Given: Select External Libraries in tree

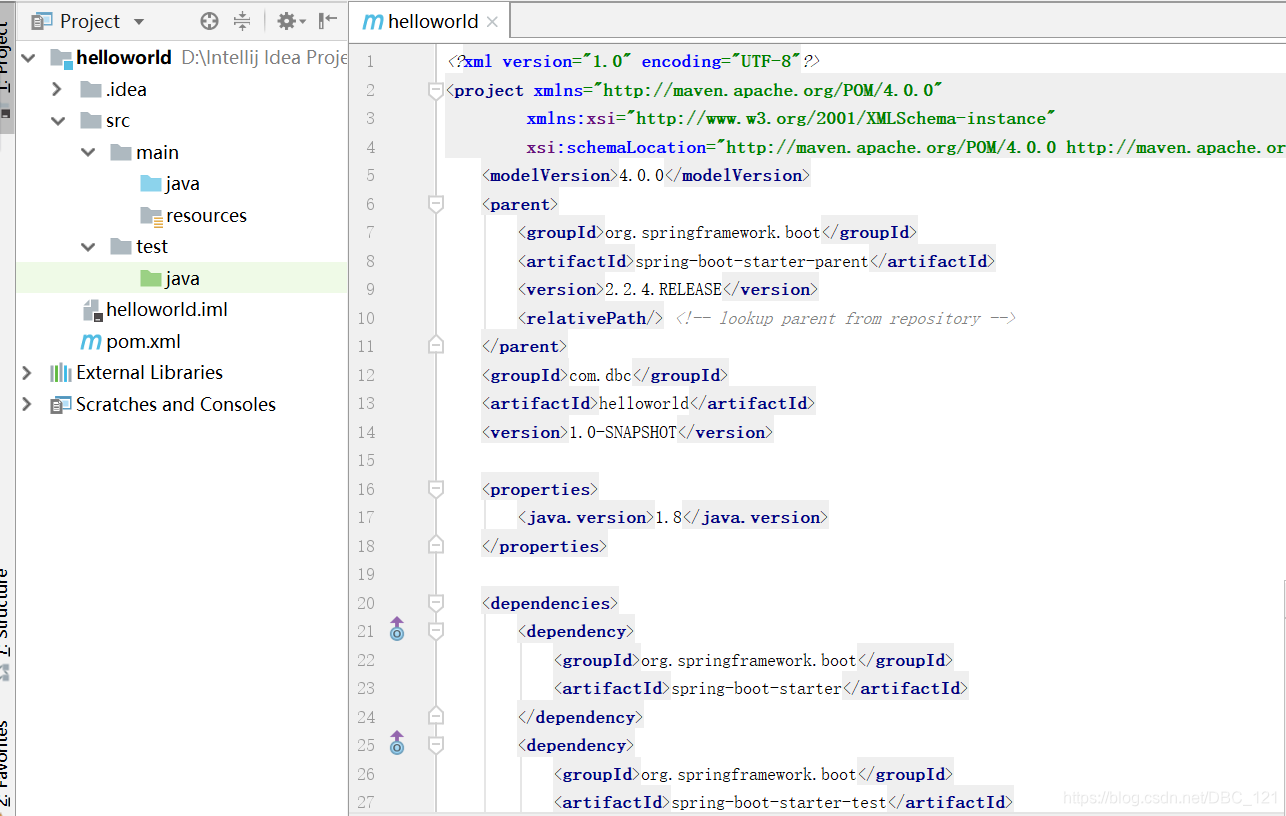Looking at the screenshot, I should (x=150, y=373).
